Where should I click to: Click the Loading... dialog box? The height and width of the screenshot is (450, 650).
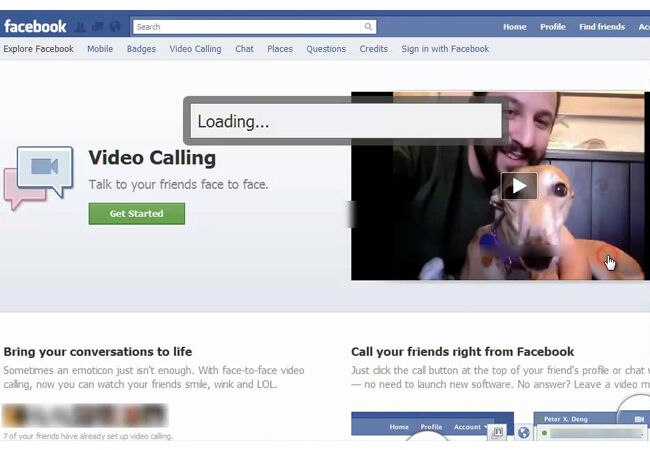[x=346, y=121]
